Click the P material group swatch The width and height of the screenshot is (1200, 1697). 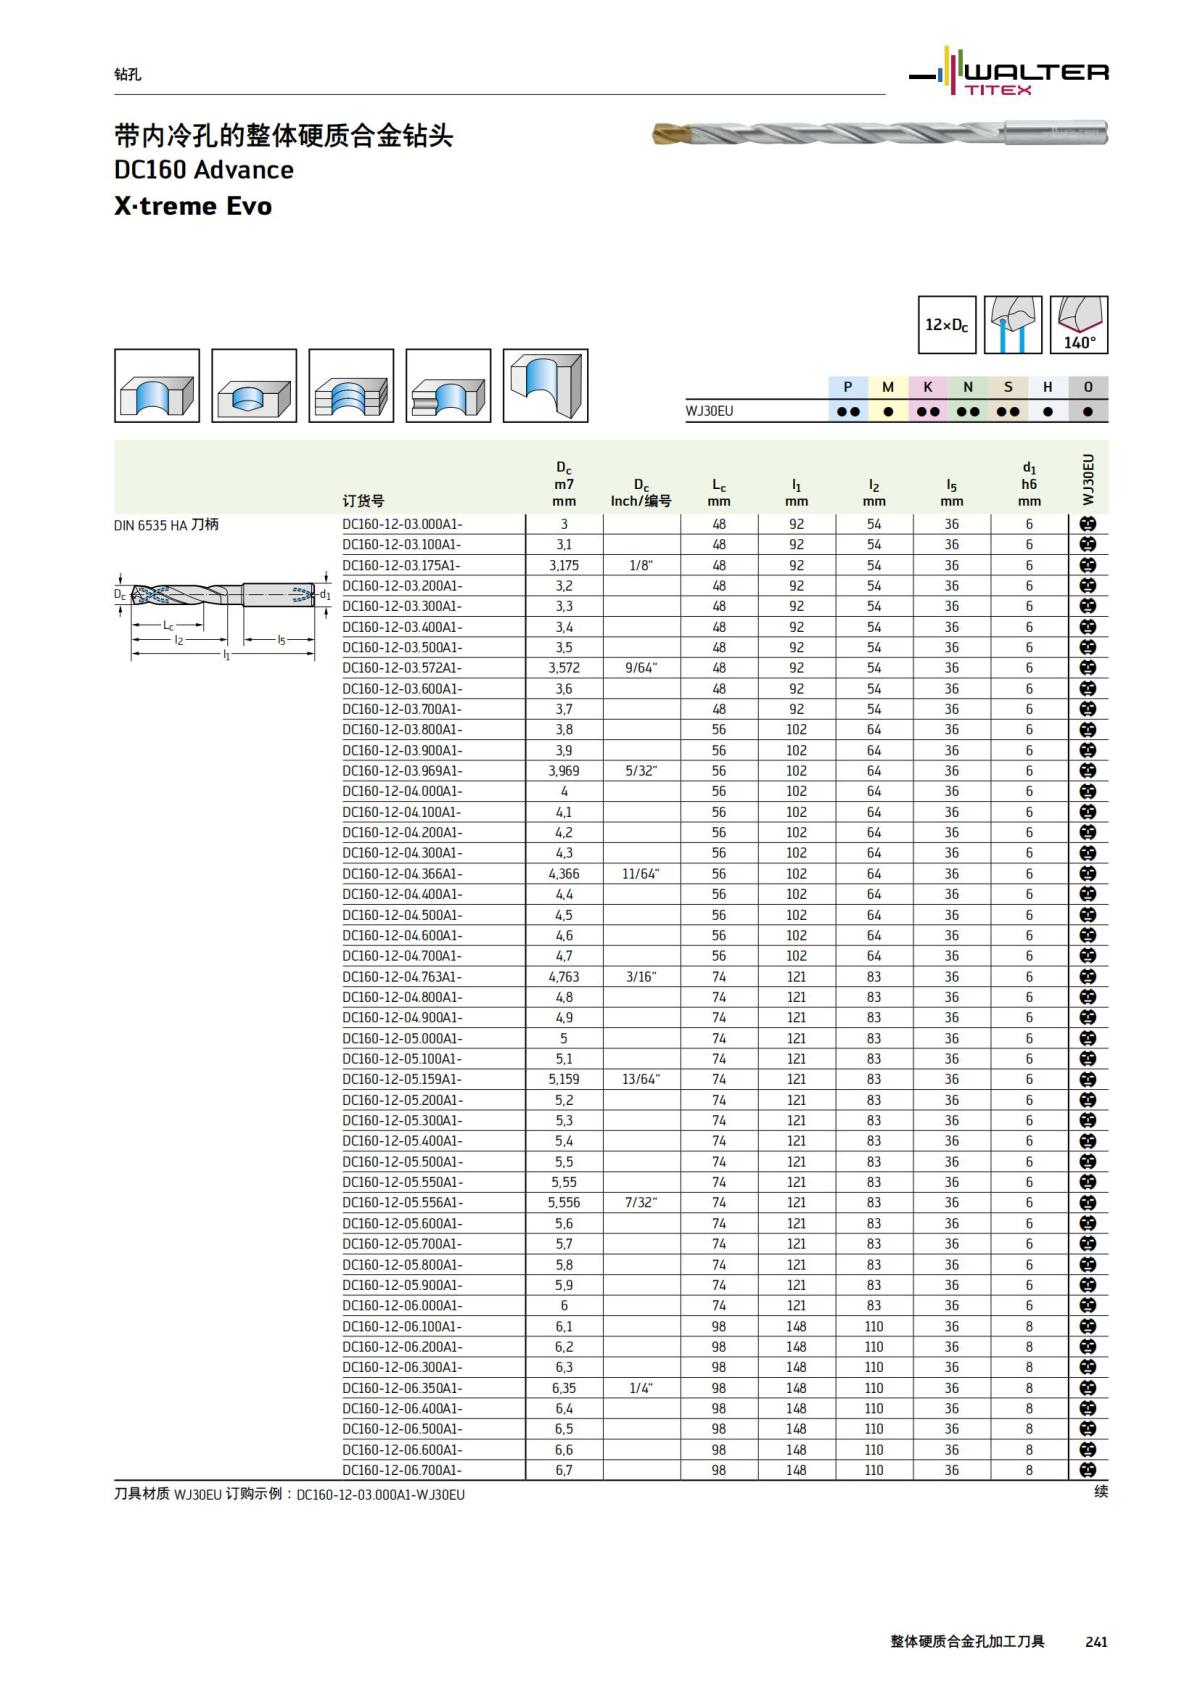848,387
